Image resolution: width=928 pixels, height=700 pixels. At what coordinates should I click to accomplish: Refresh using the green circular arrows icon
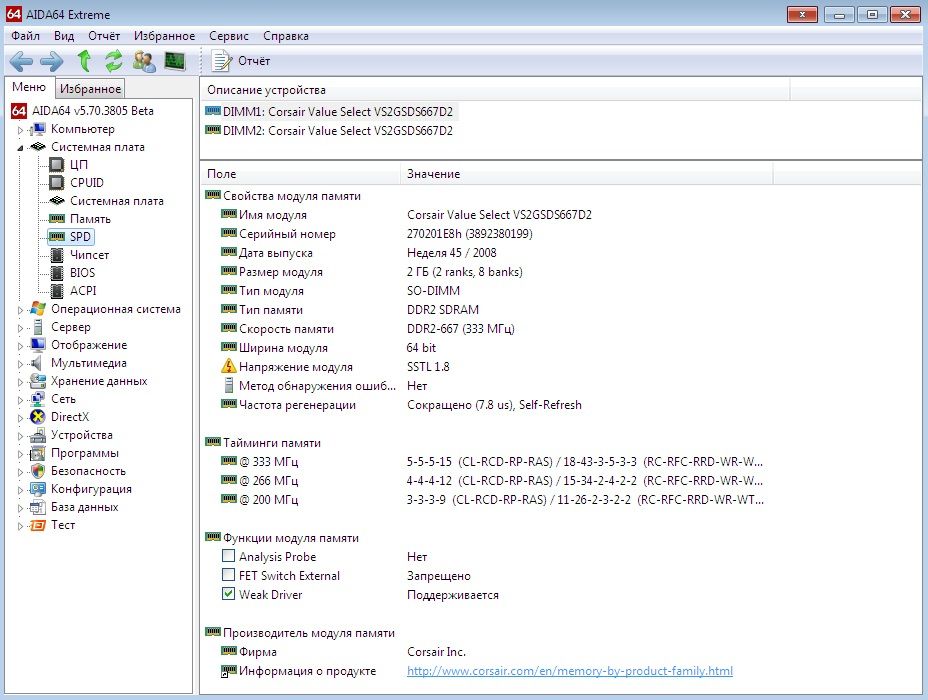114,61
